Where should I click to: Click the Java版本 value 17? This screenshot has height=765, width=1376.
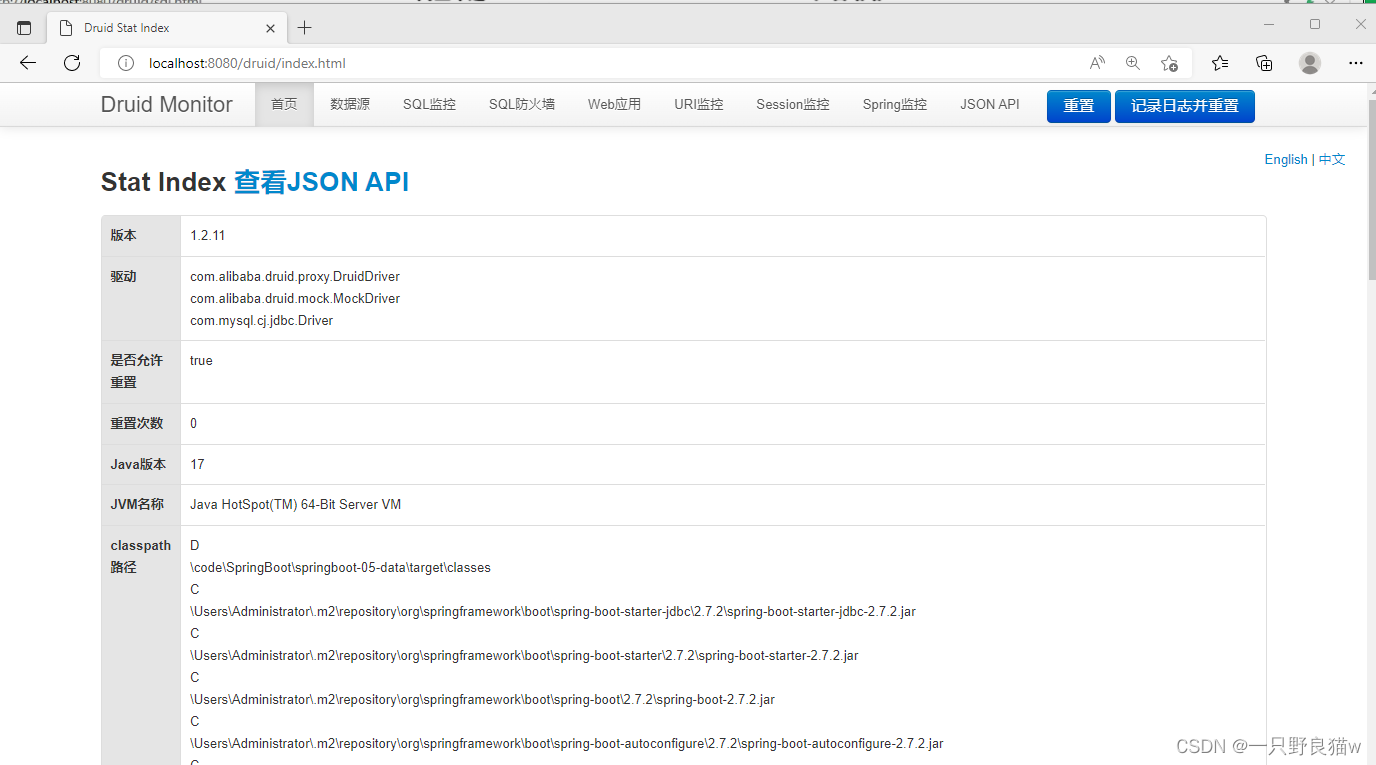197,464
